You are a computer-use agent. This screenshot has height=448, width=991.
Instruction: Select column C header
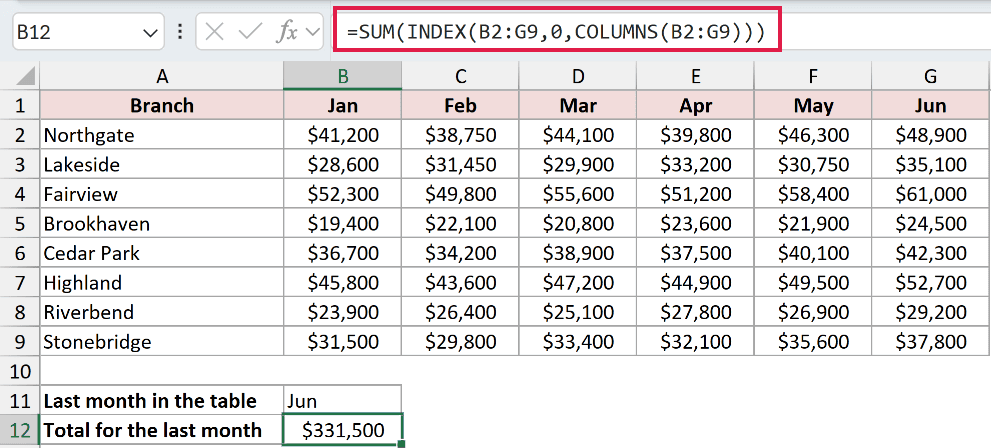(x=460, y=76)
